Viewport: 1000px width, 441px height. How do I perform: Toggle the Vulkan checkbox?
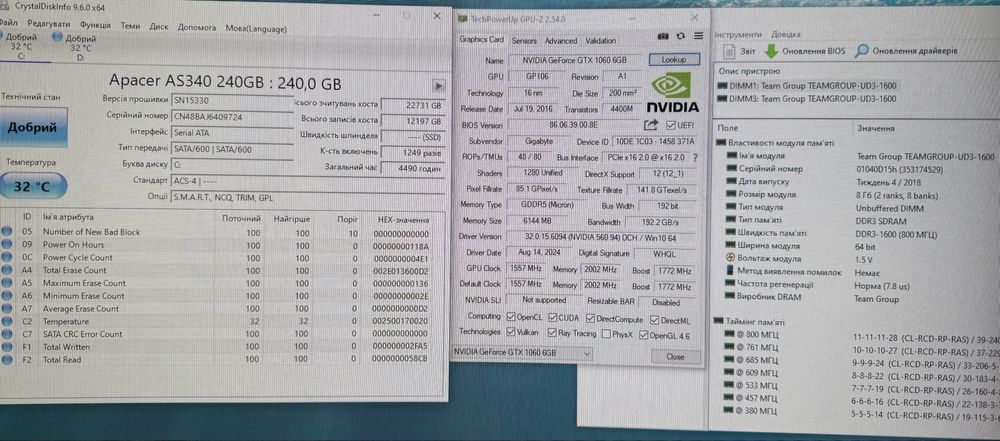(x=510, y=333)
